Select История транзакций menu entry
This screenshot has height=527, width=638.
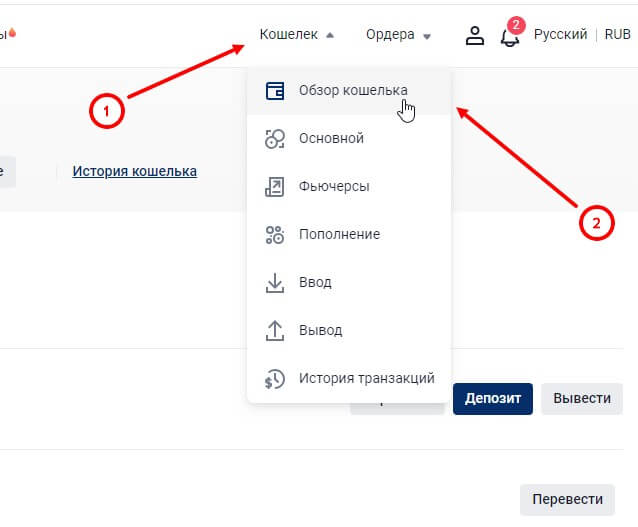coord(366,379)
